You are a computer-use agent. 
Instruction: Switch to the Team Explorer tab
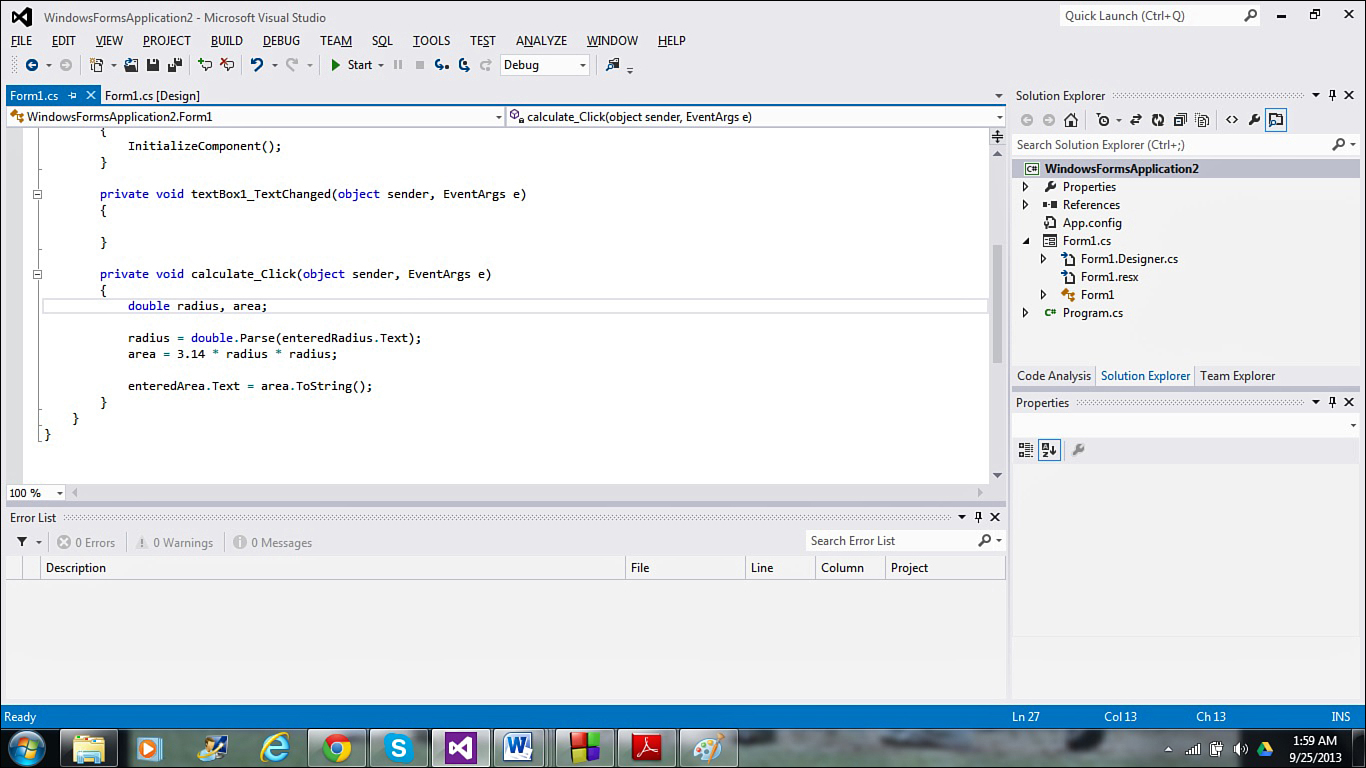pos(1237,376)
